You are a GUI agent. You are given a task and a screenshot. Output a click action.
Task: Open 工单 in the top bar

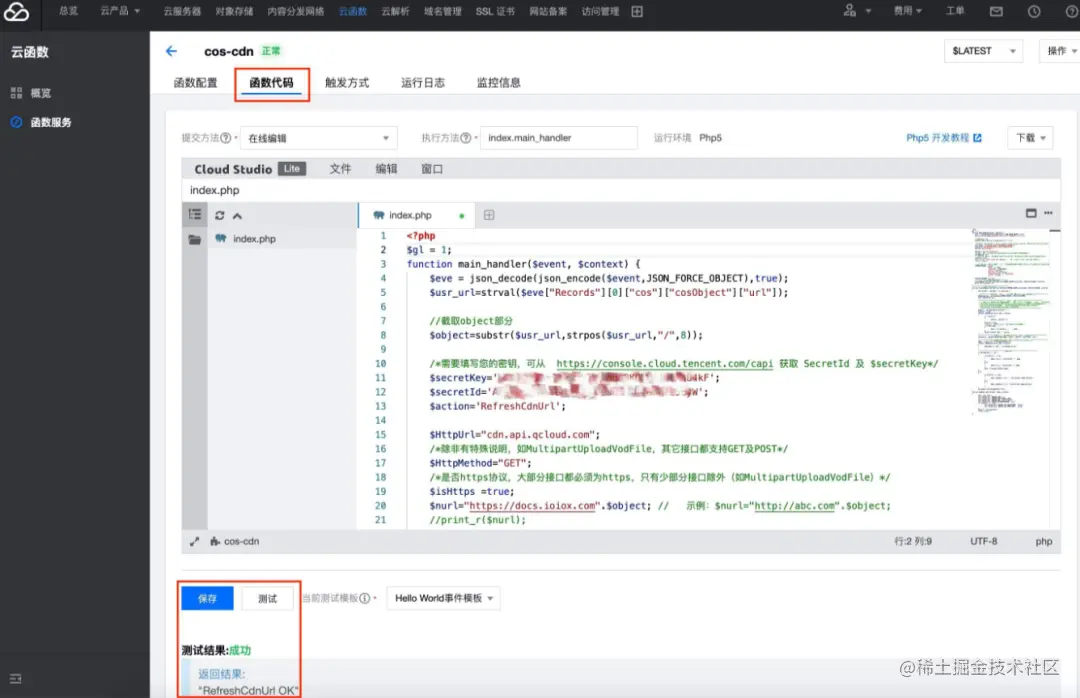(x=955, y=11)
